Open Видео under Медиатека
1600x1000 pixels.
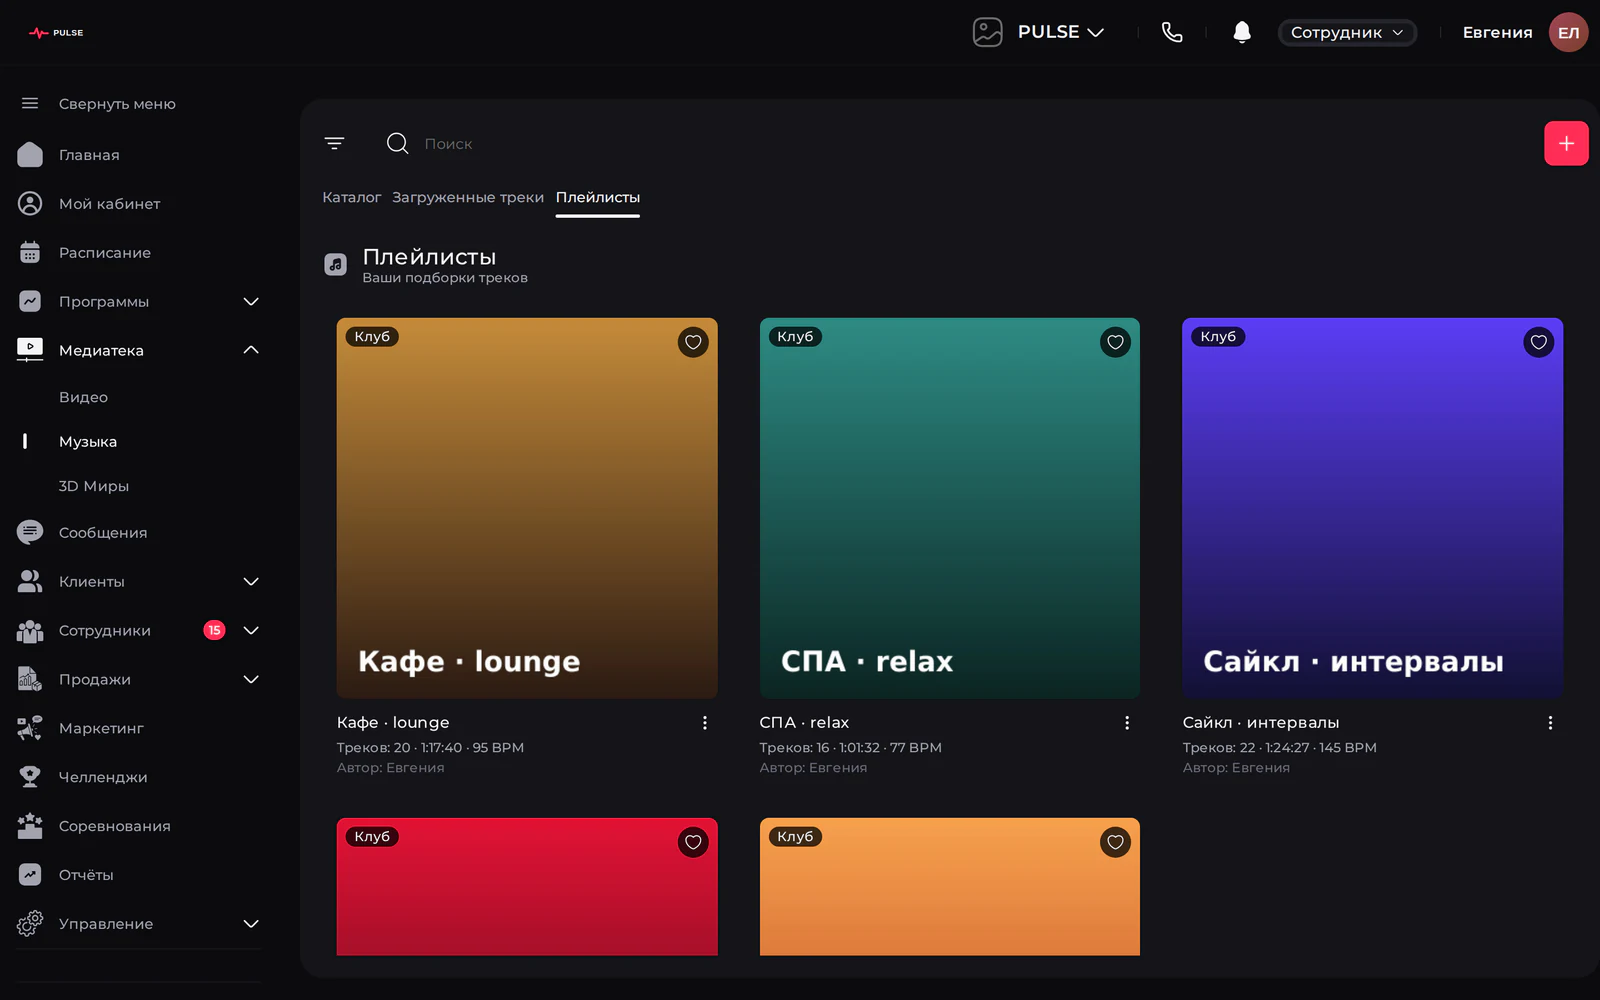83,397
